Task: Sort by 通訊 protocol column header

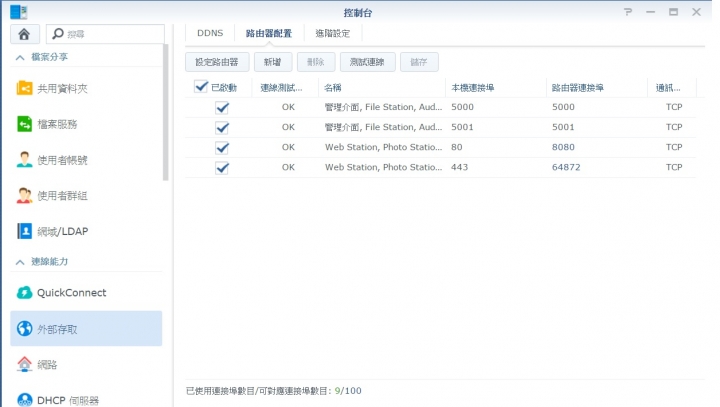Action: click(672, 87)
